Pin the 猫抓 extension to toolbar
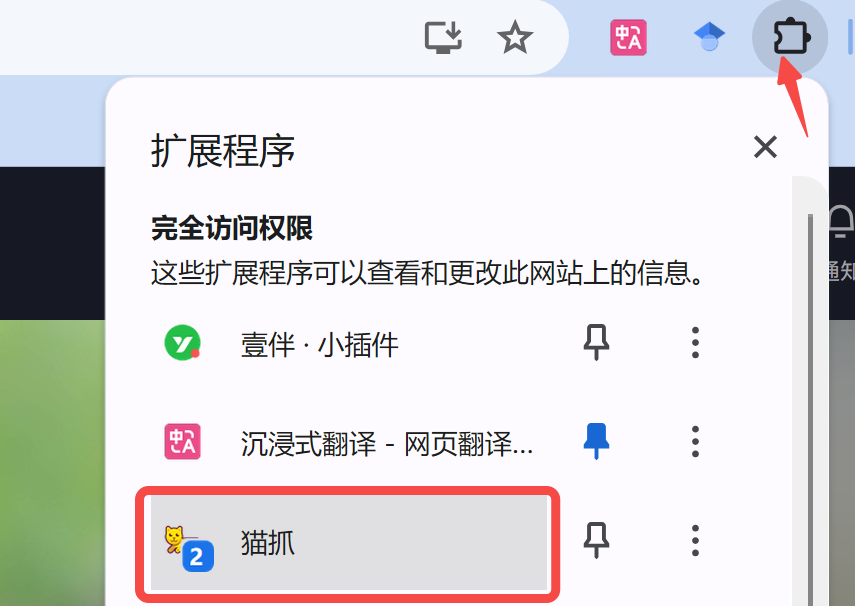Screen dimensions: 855x606 (596, 540)
